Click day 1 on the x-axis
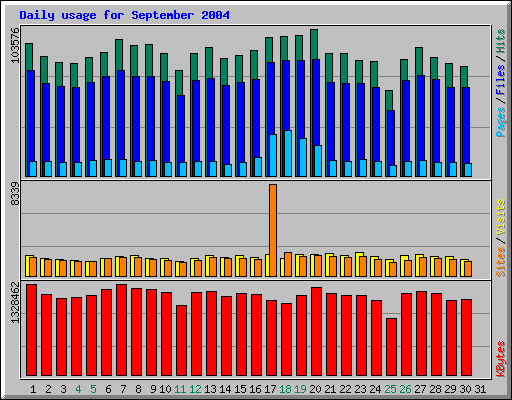The height and width of the screenshot is (400, 512). (33, 389)
